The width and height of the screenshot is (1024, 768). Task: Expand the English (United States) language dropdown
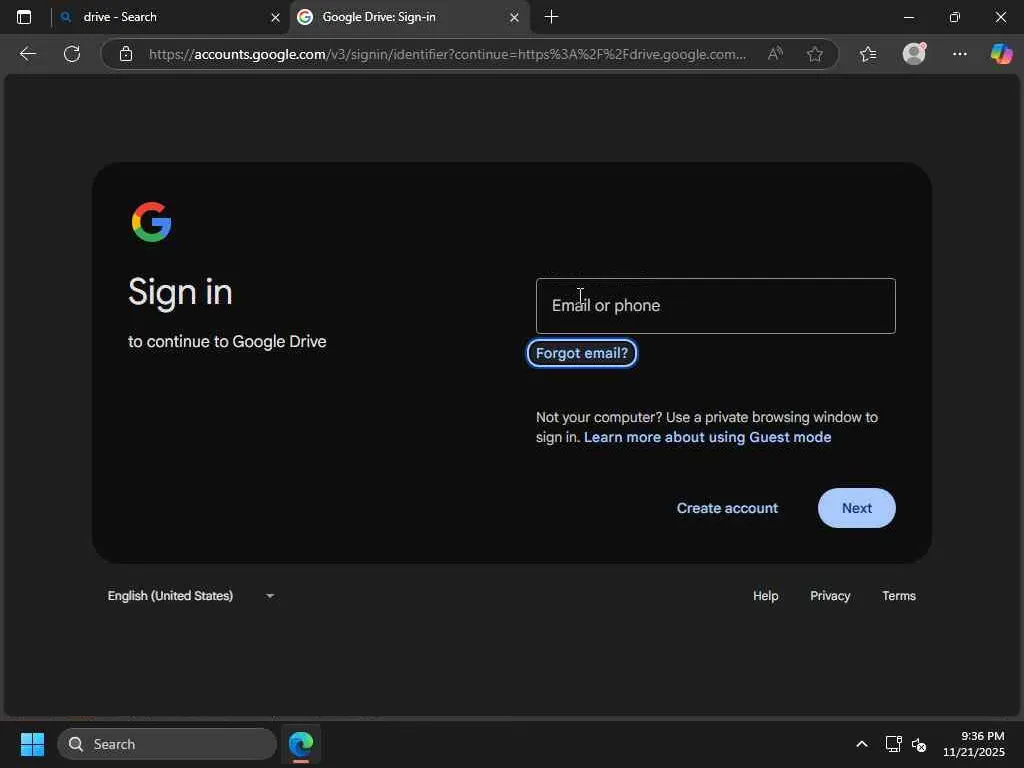[191, 596]
